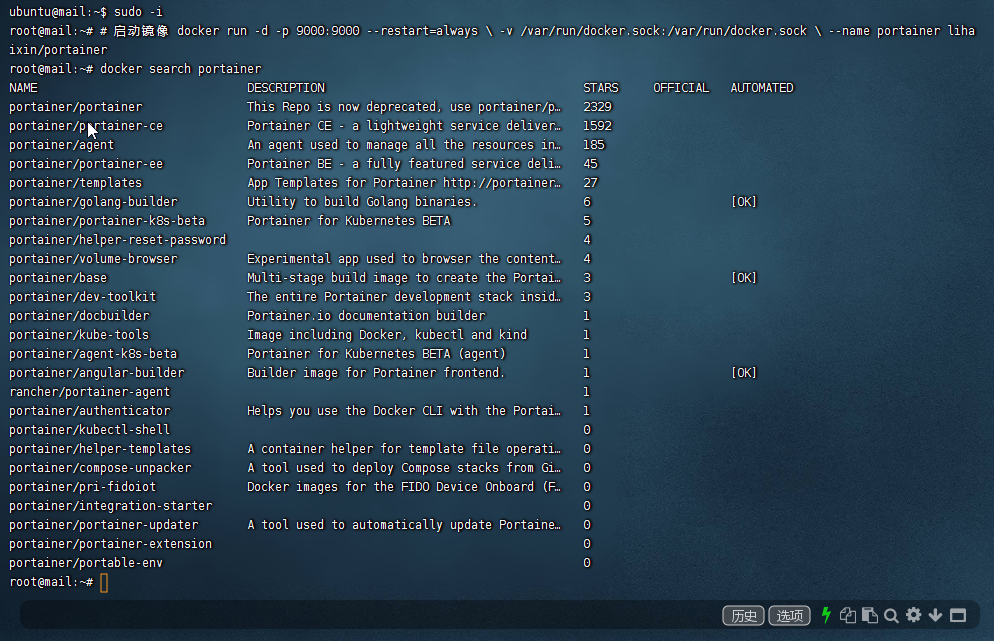Select the text portainer/portainer-ce
The image size is (994, 641).
pyautogui.click(x=86, y=126)
